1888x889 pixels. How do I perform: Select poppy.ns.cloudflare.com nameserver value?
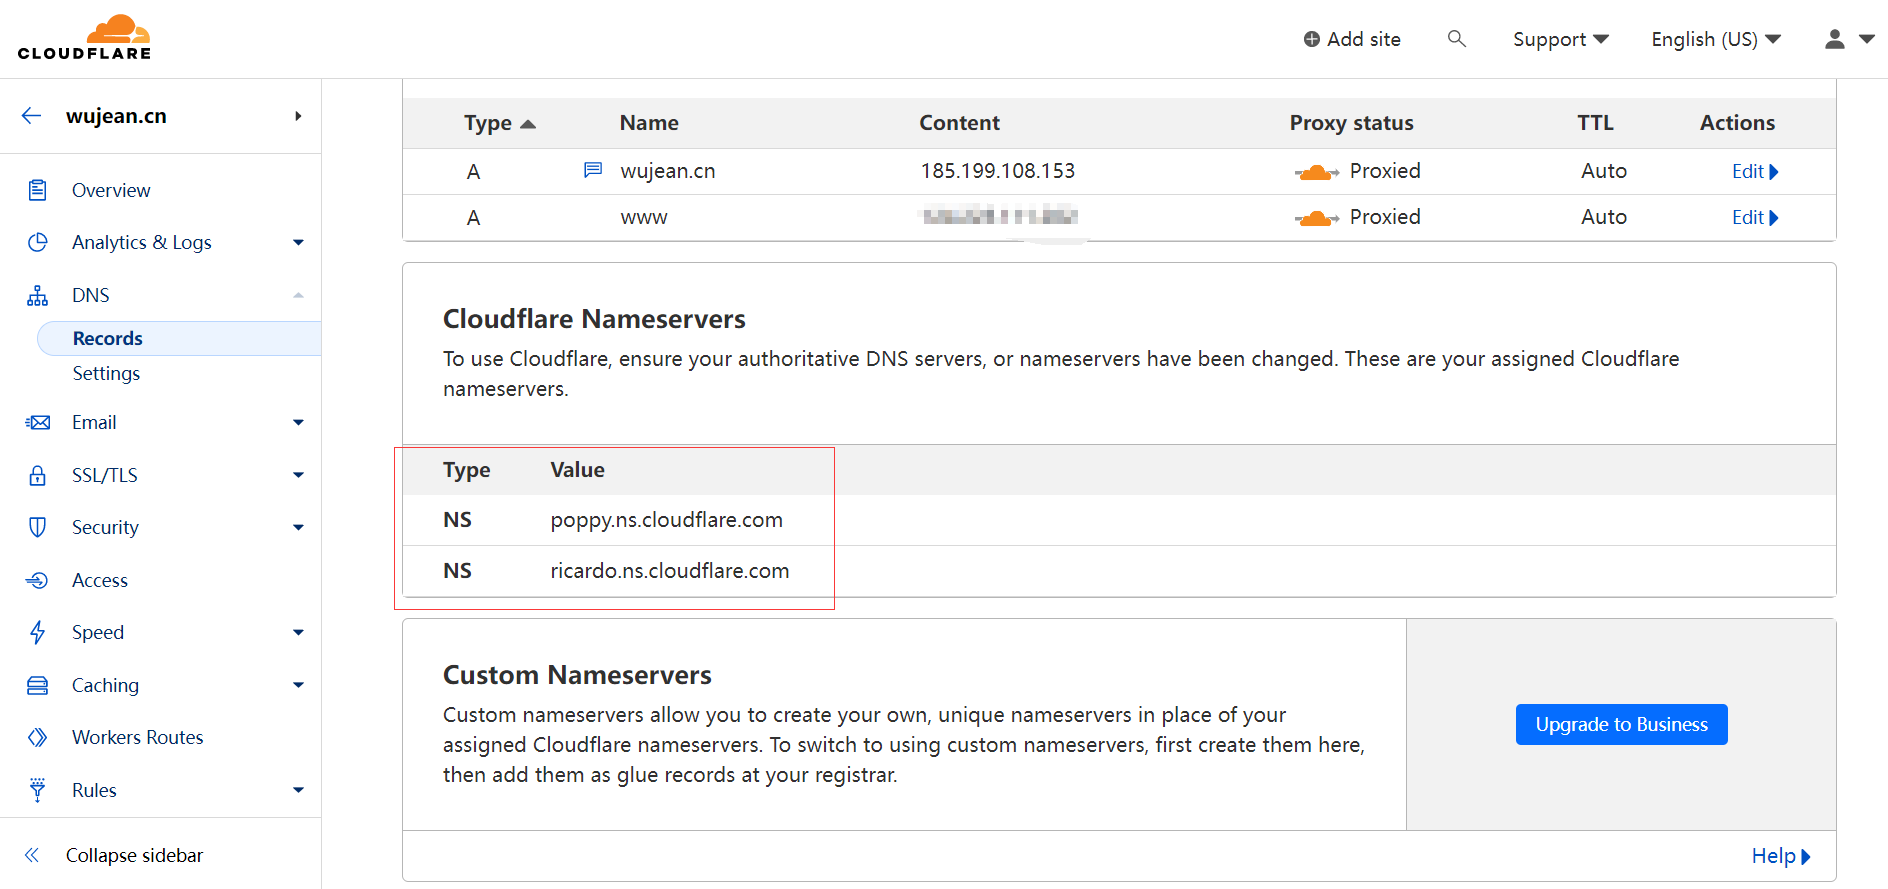pyautogui.click(x=666, y=520)
